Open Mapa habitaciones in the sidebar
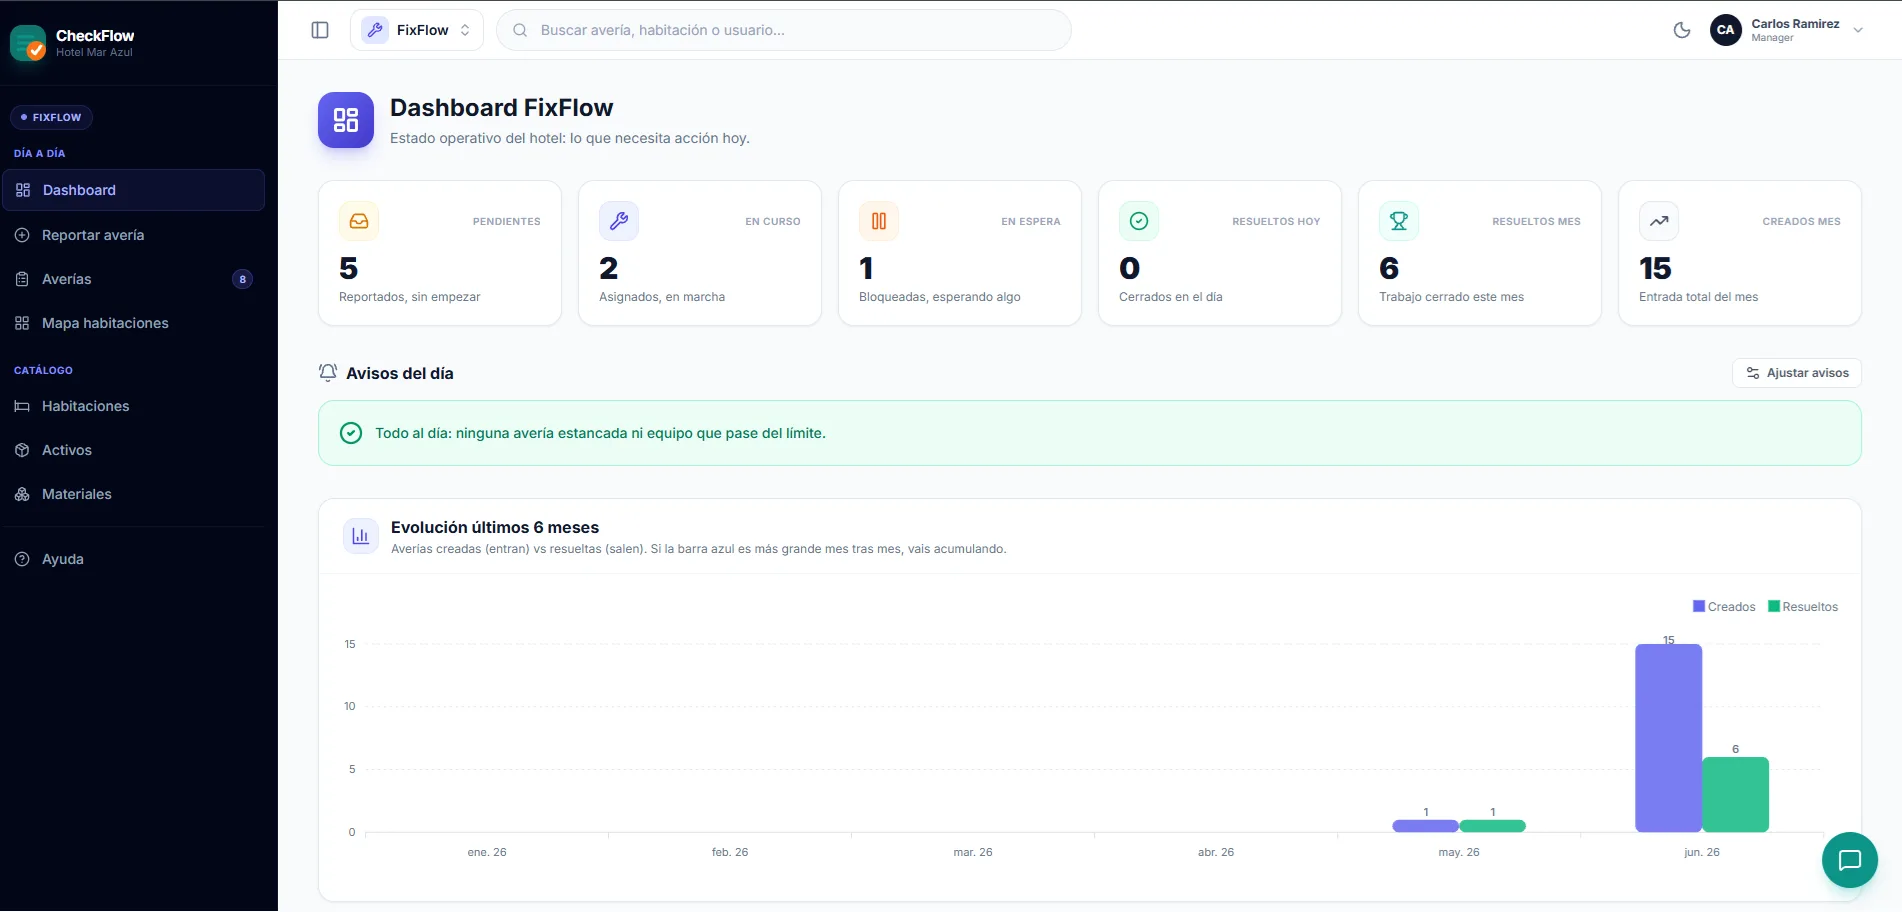1902x912 pixels. (x=134, y=323)
